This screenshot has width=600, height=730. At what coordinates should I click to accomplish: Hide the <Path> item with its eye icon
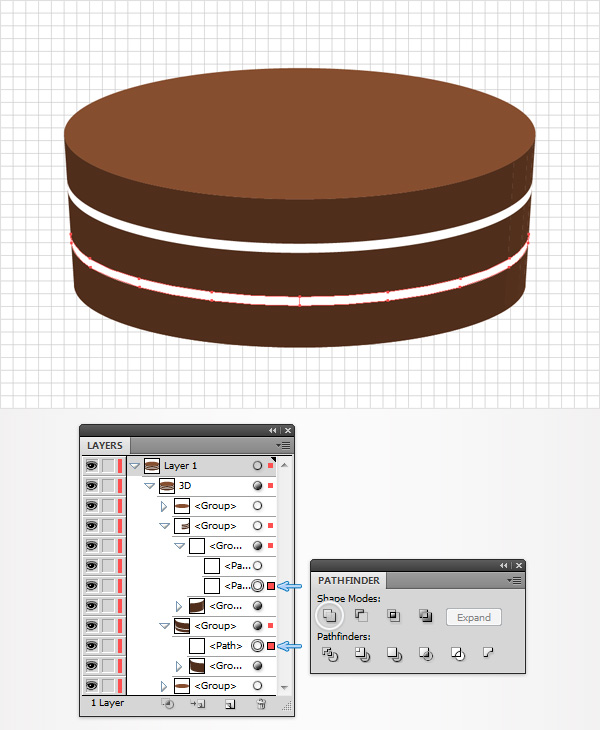pos(92,646)
